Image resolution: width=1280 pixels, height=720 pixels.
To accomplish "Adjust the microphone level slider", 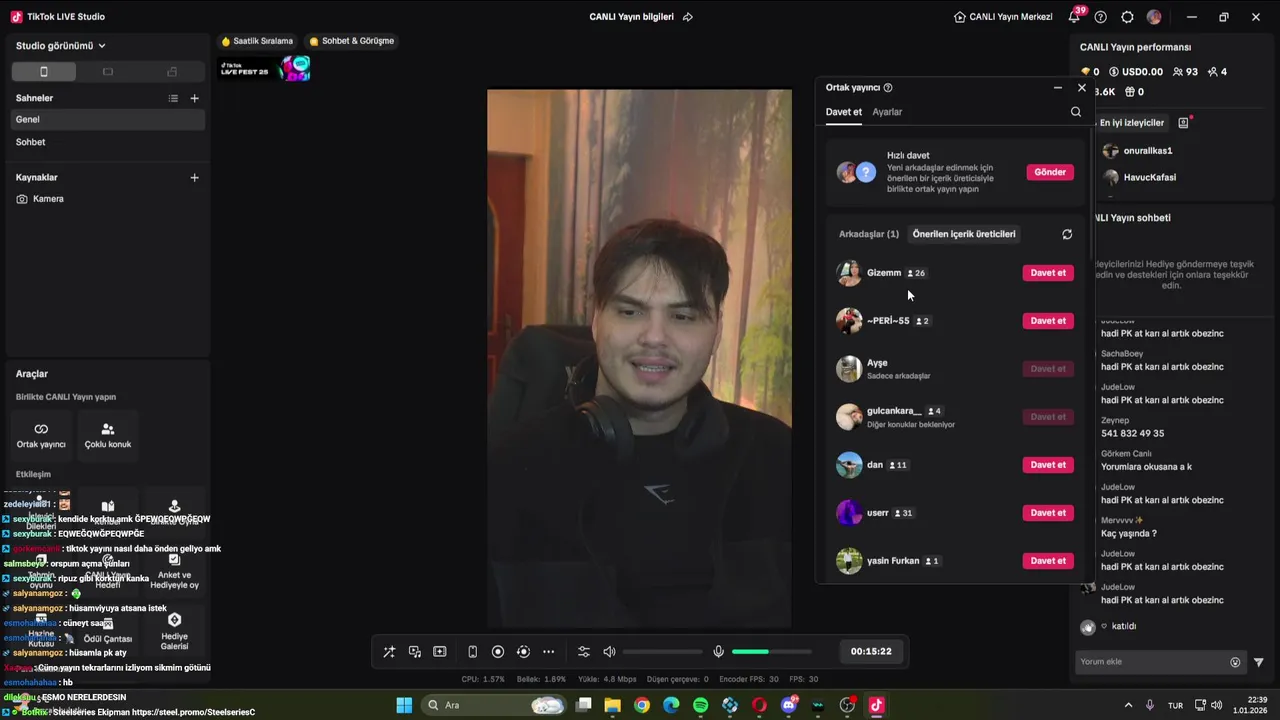I will tap(771, 652).
